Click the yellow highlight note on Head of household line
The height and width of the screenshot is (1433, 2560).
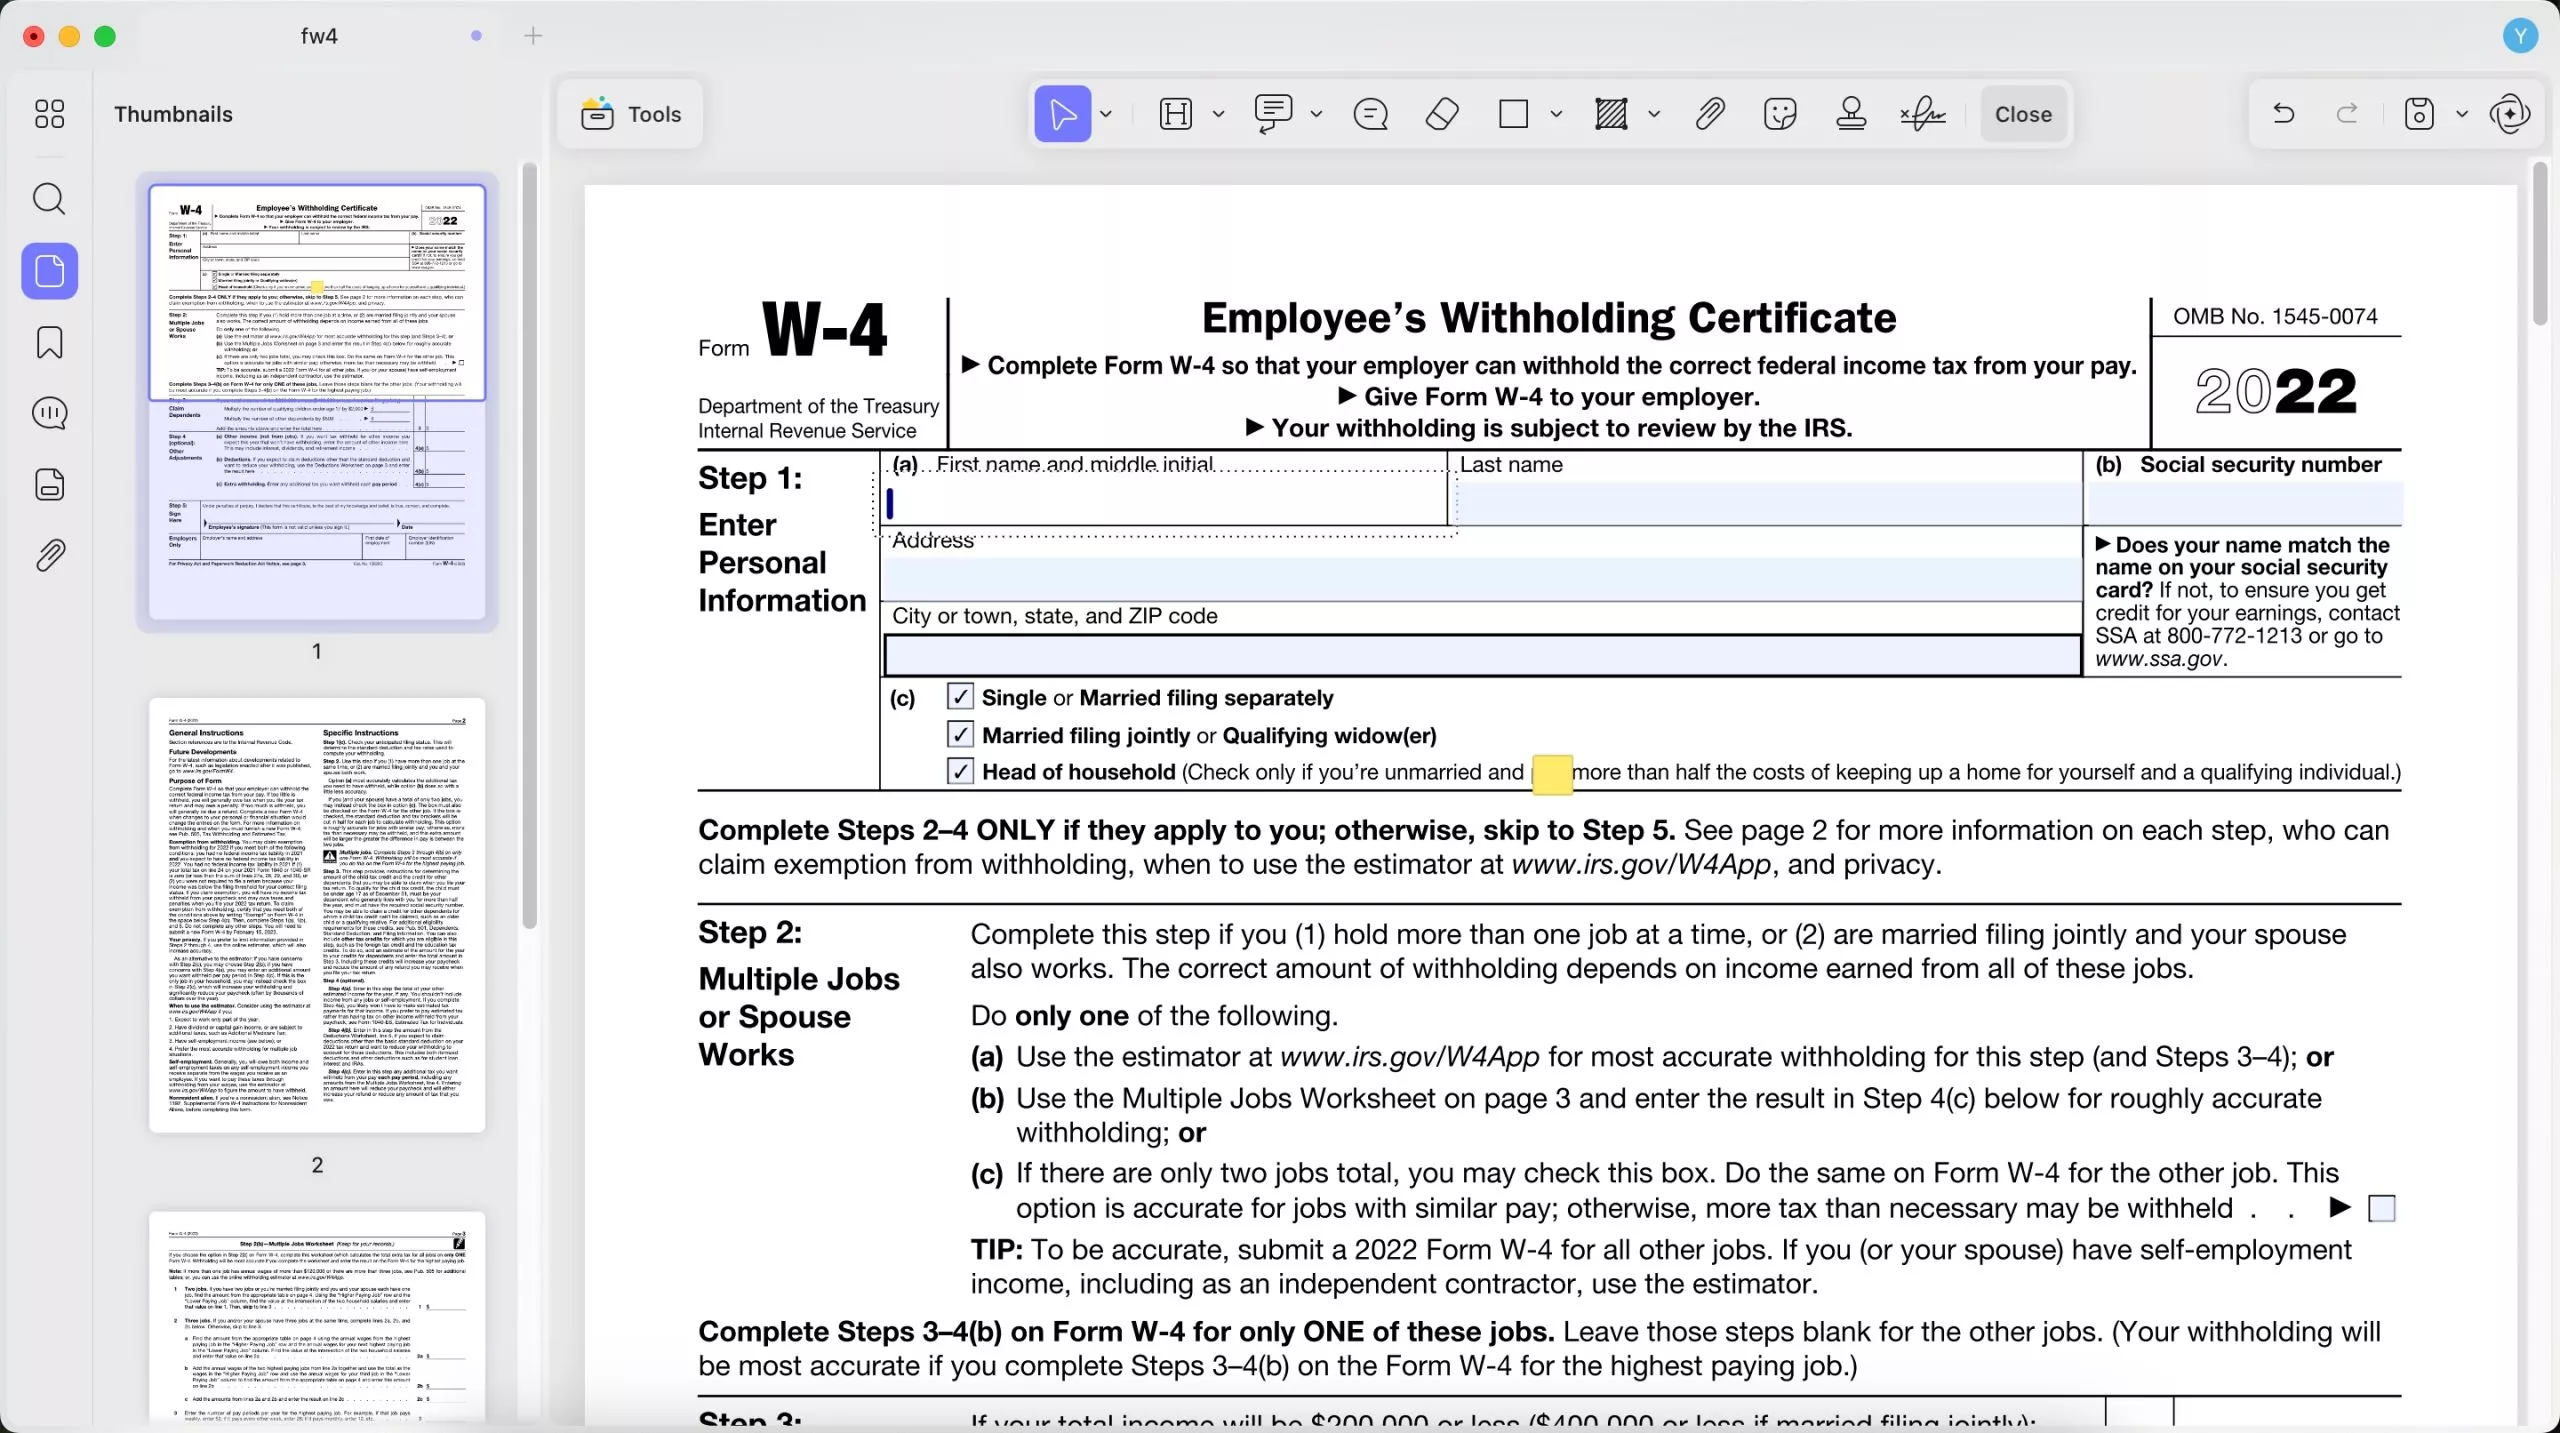click(x=1552, y=775)
